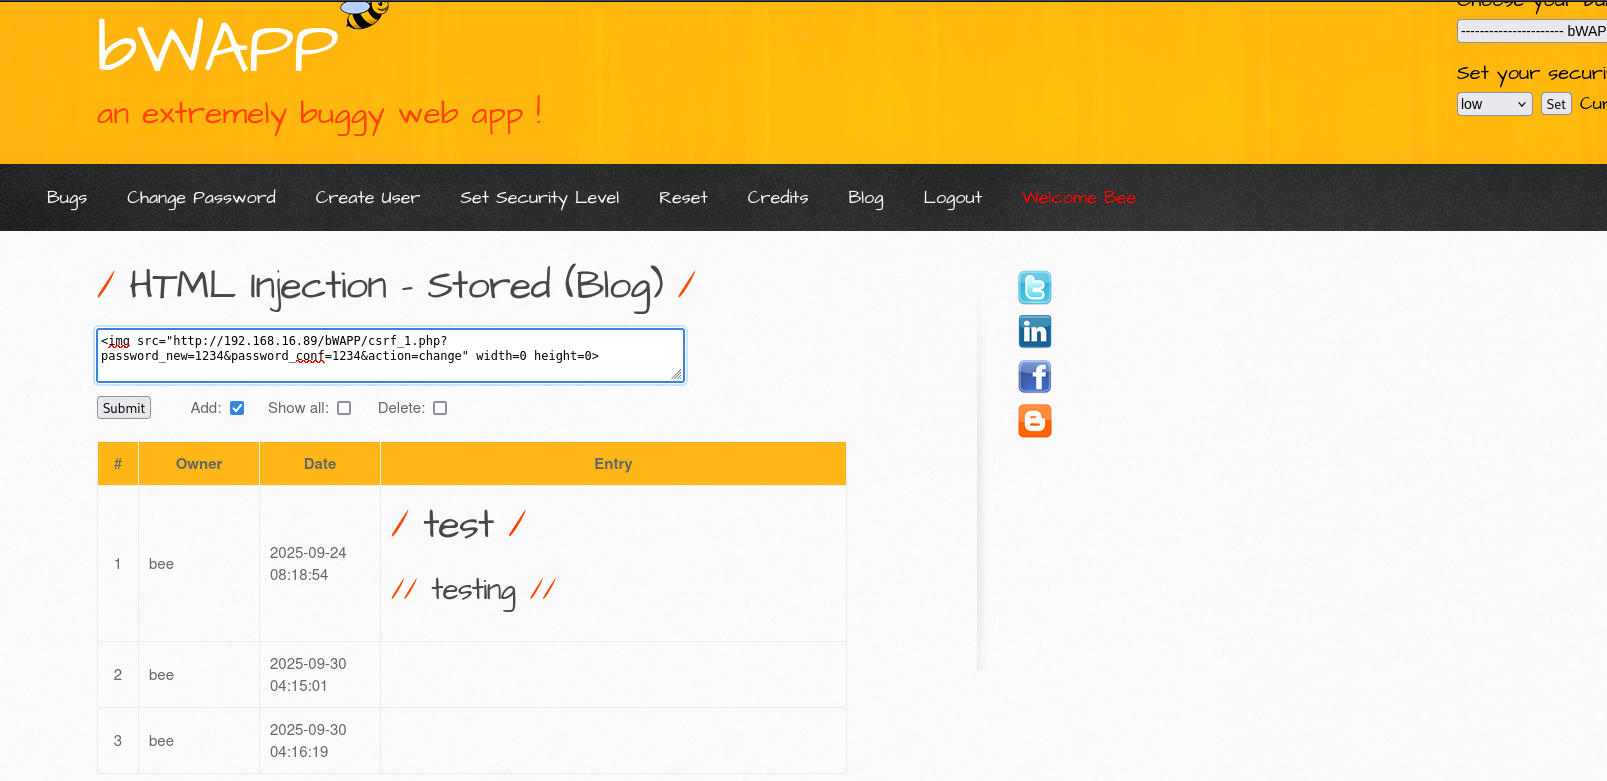The height and width of the screenshot is (781, 1607).
Task: Toggle the Add checkbox
Action: [x=237, y=408]
